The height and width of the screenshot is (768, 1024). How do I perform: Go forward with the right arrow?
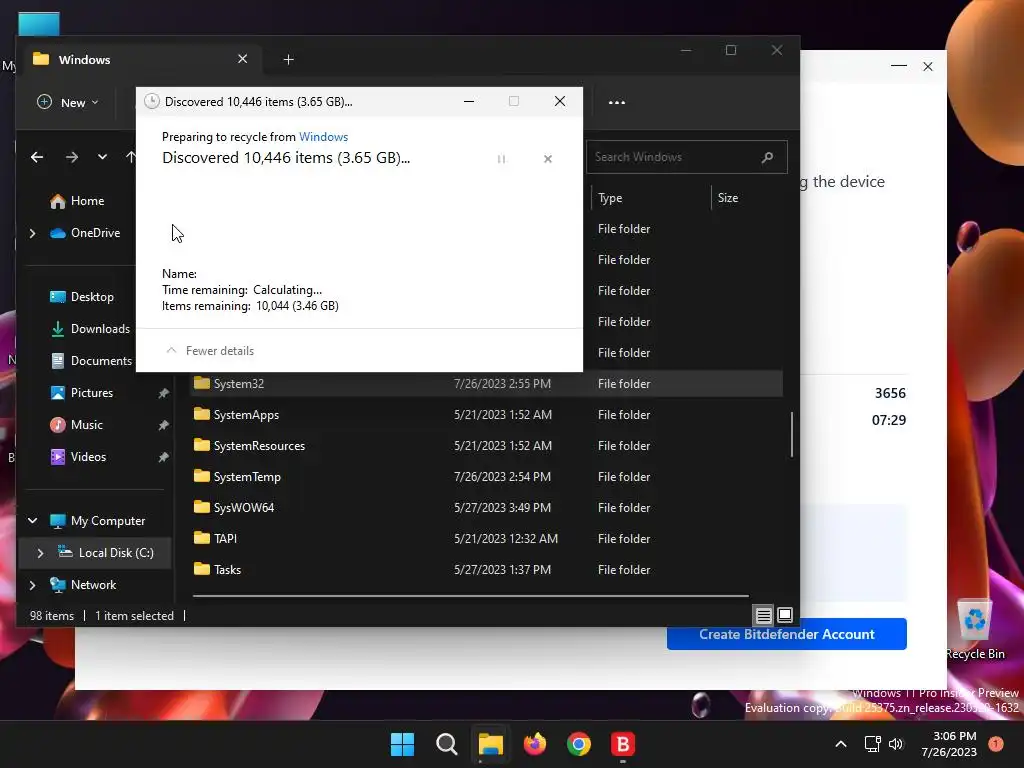click(72, 157)
